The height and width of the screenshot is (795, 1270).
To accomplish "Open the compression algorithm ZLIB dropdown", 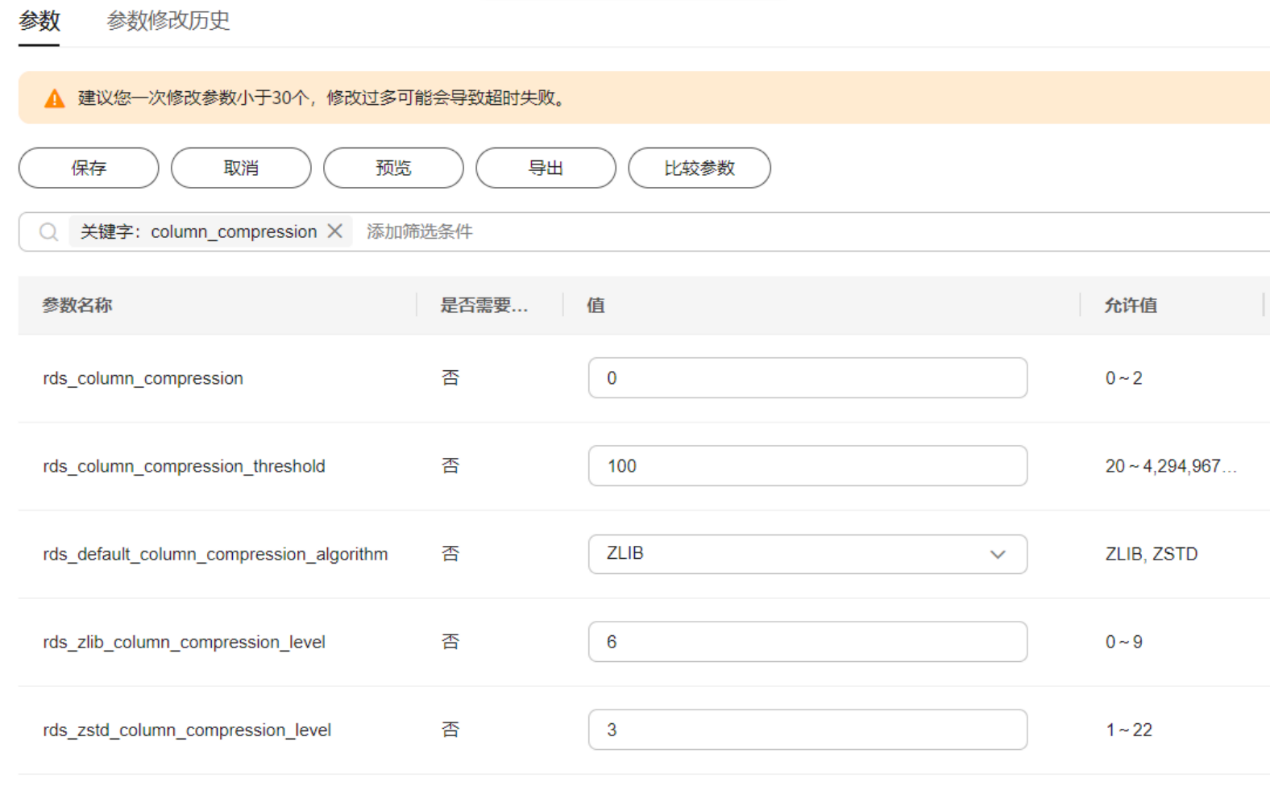I will pyautogui.click(x=807, y=554).
